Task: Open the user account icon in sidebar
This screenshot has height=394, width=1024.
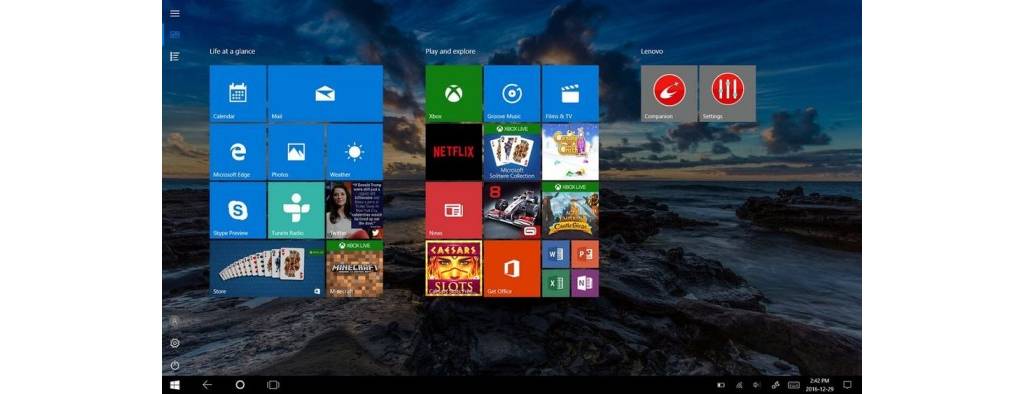Action: pos(174,321)
